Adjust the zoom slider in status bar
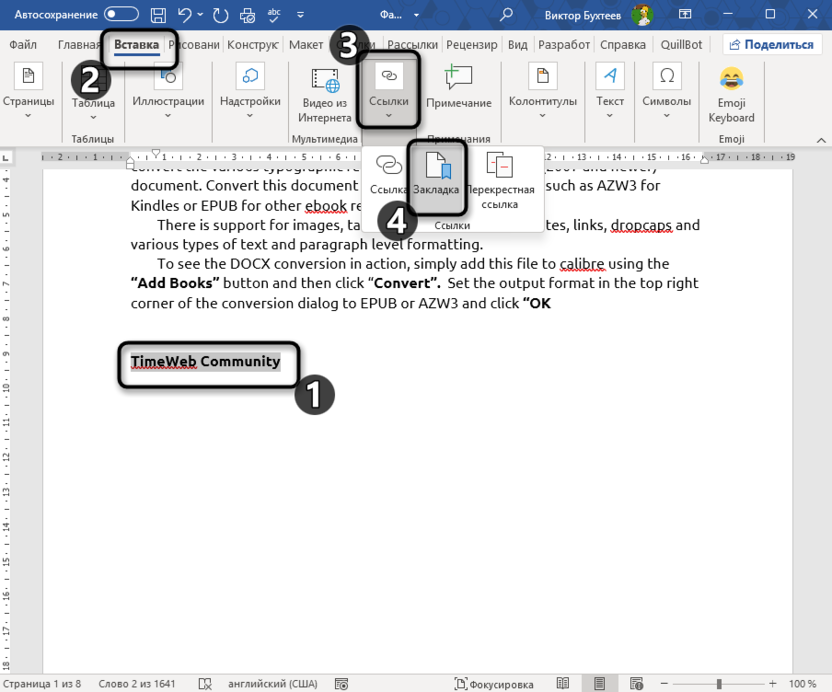Image resolution: width=832 pixels, height=692 pixels. coord(718,683)
